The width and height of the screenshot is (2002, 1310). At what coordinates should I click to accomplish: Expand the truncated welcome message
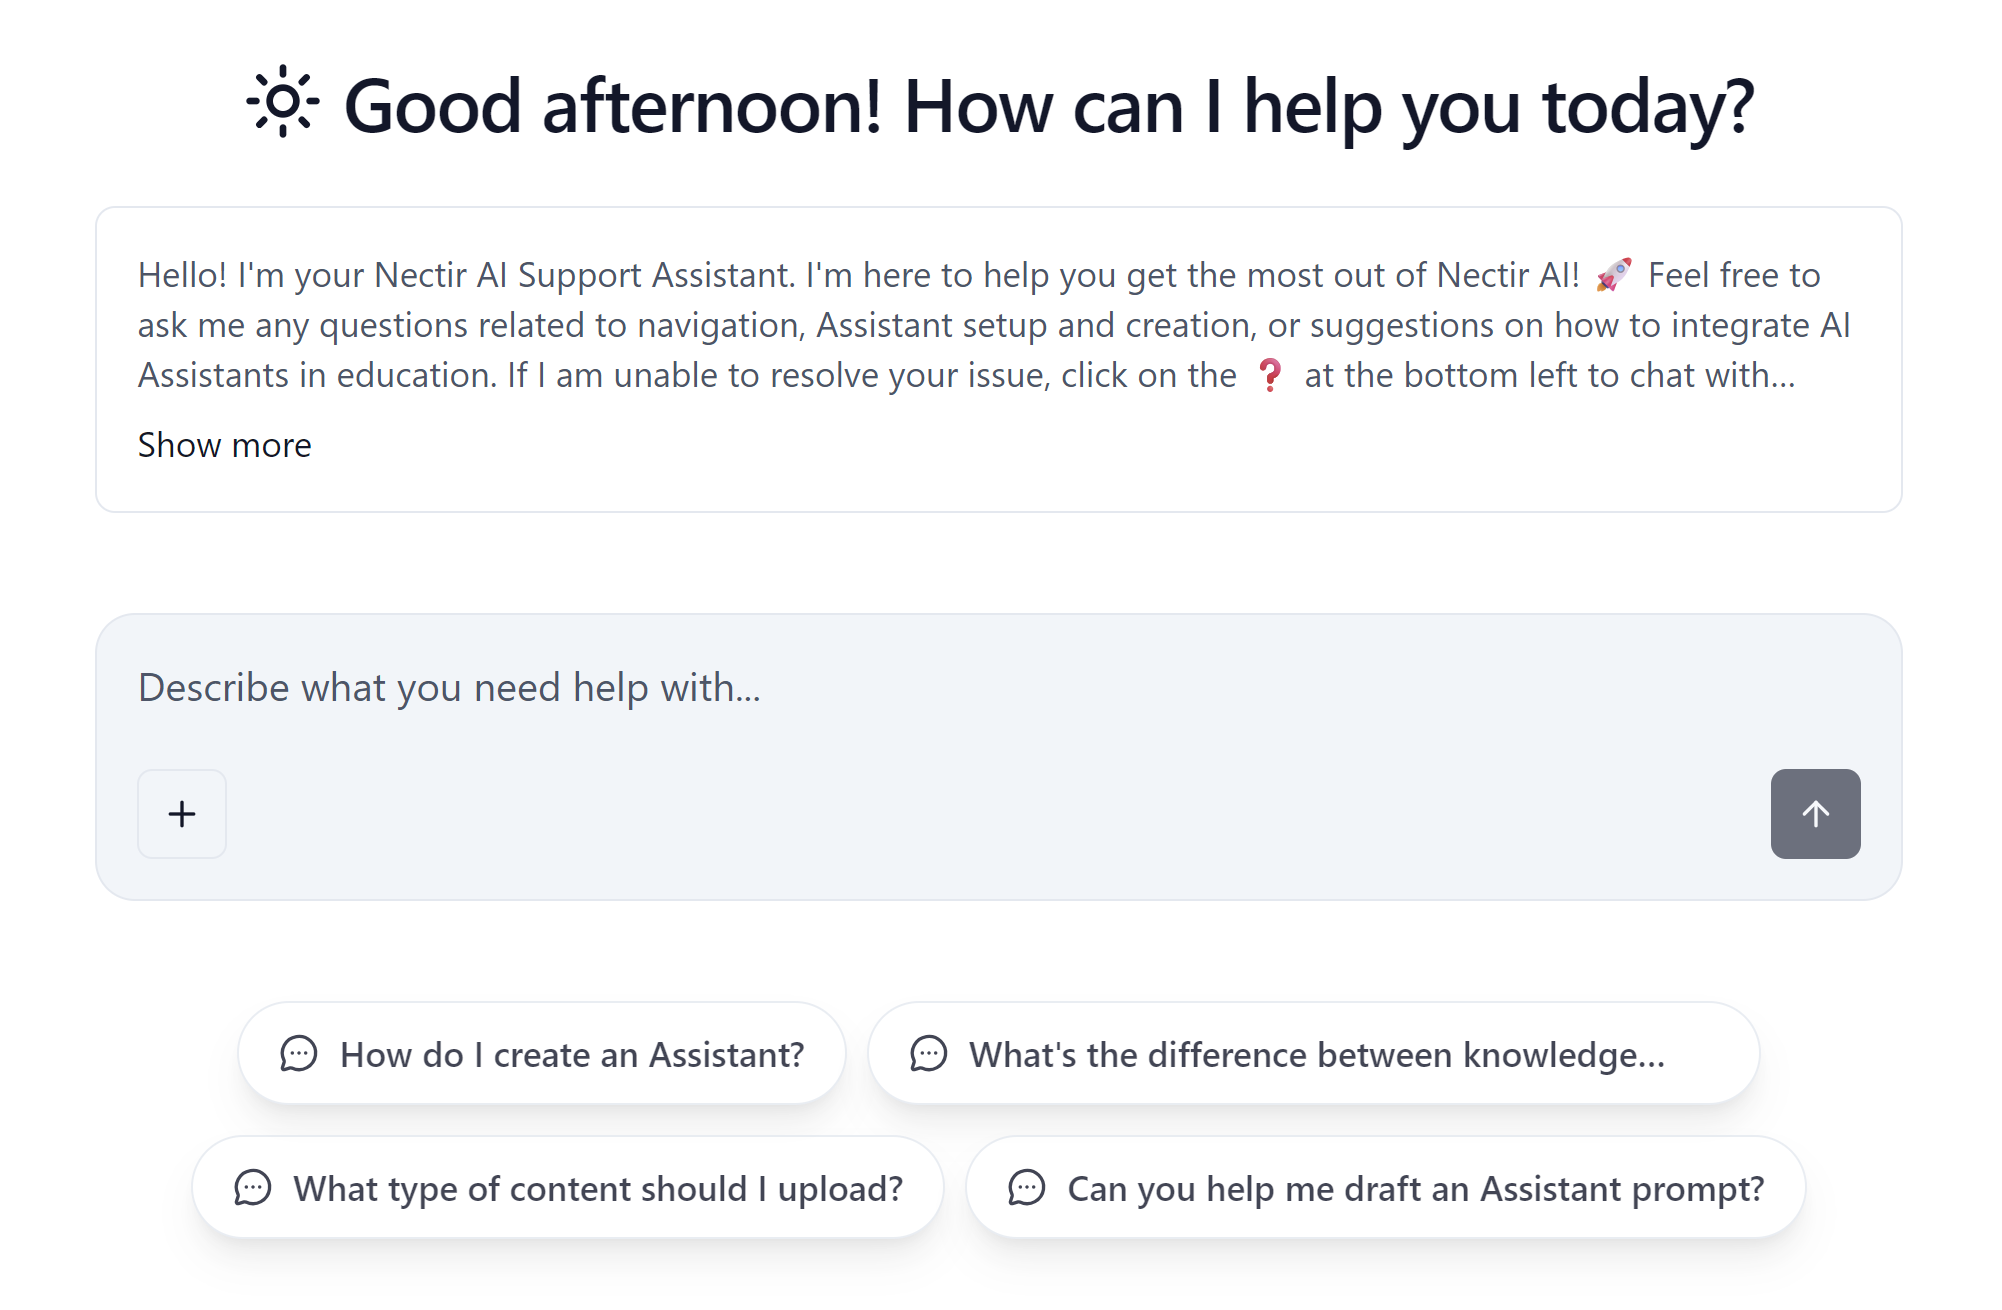click(x=224, y=444)
